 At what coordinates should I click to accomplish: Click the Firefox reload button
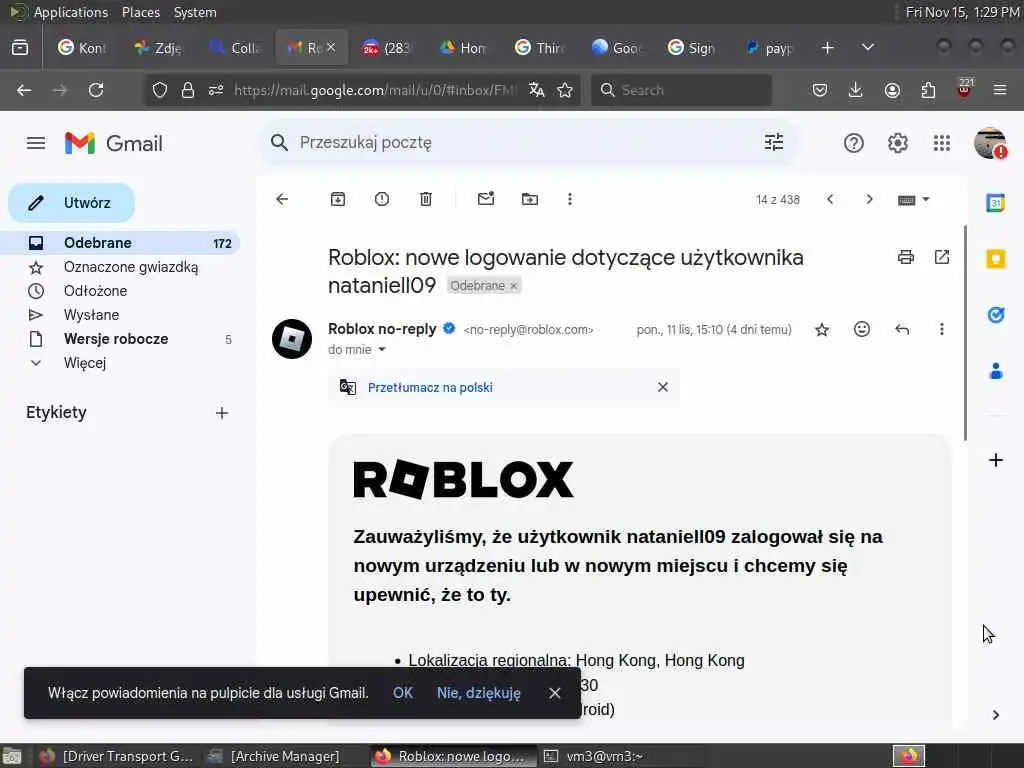click(96, 90)
